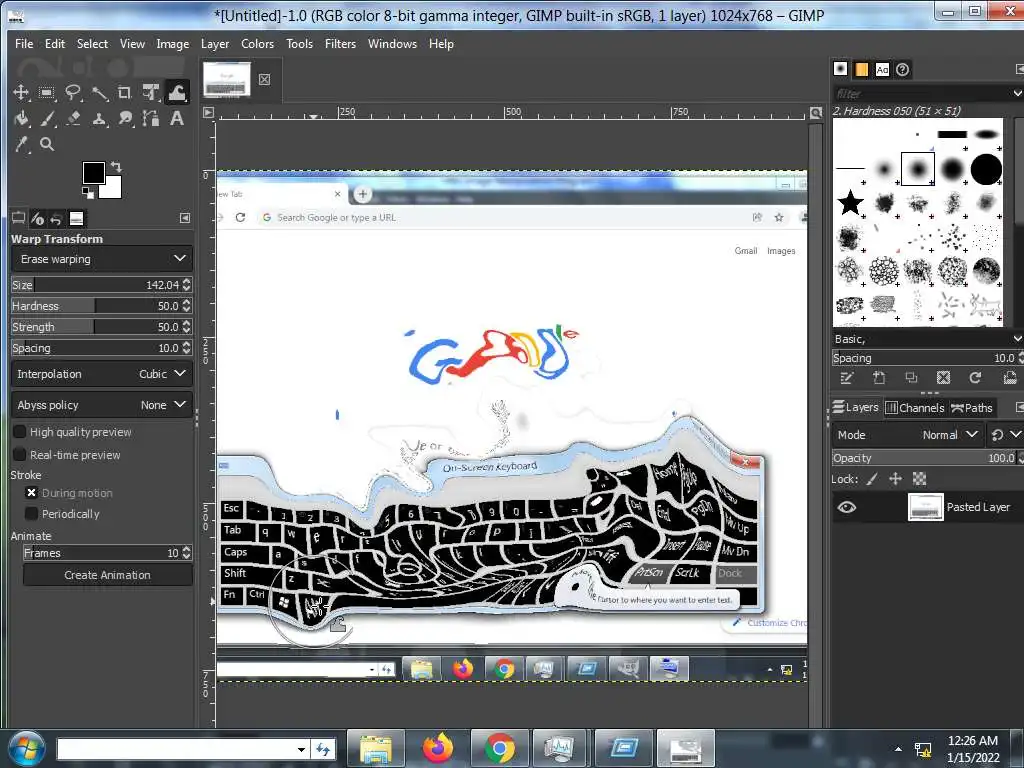This screenshot has width=1024, height=768.
Task: Open the Device Status tab
Action: (37, 219)
